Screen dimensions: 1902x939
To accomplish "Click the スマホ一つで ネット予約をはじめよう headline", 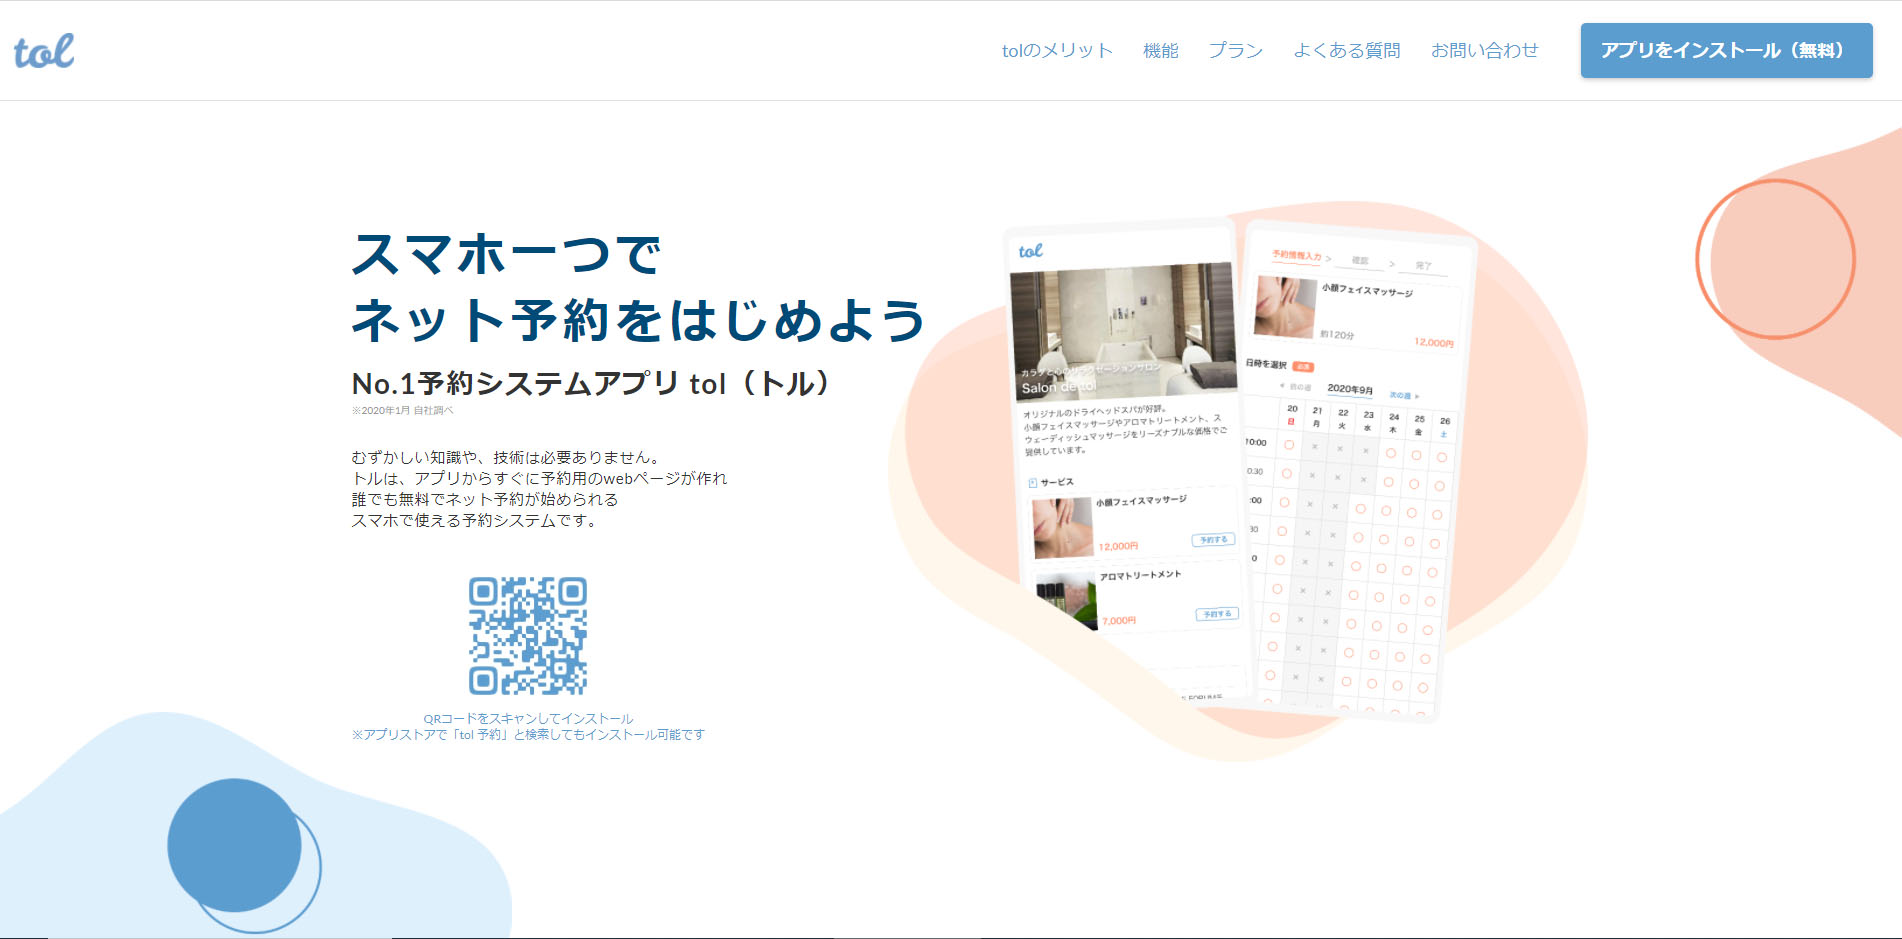I will click(x=638, y=287).
